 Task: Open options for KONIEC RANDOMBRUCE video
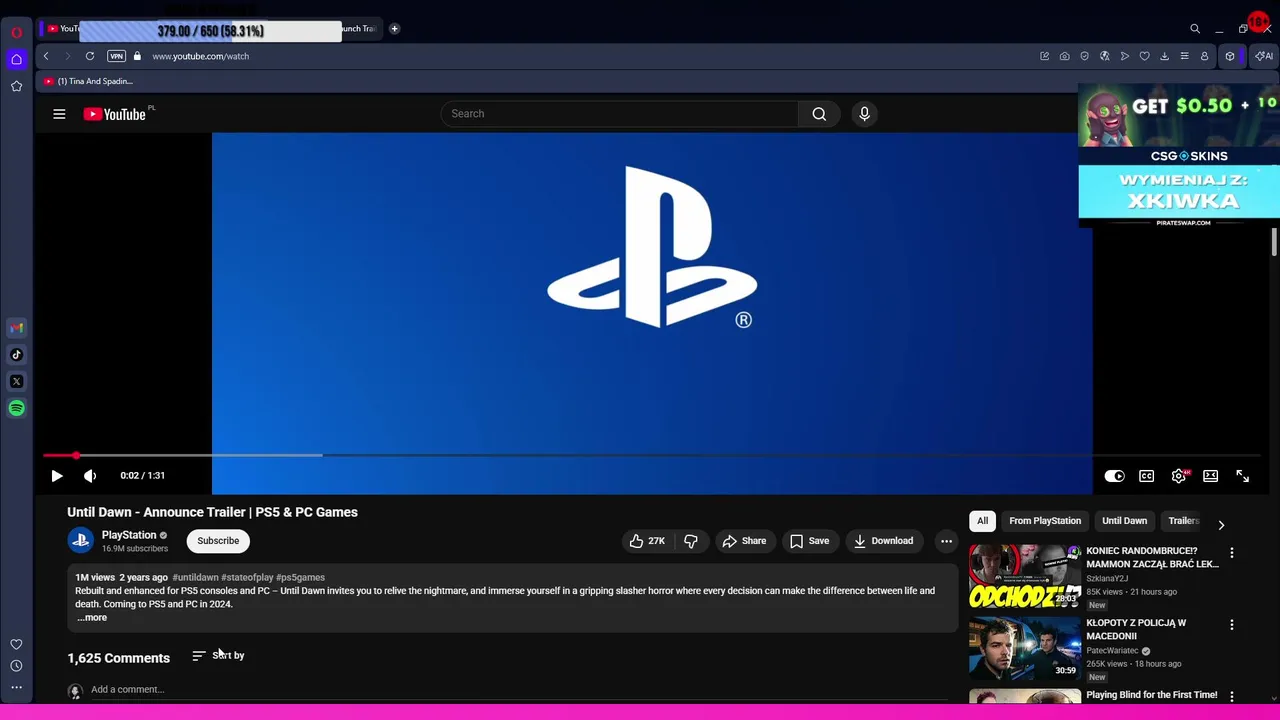pos(1232,552)
